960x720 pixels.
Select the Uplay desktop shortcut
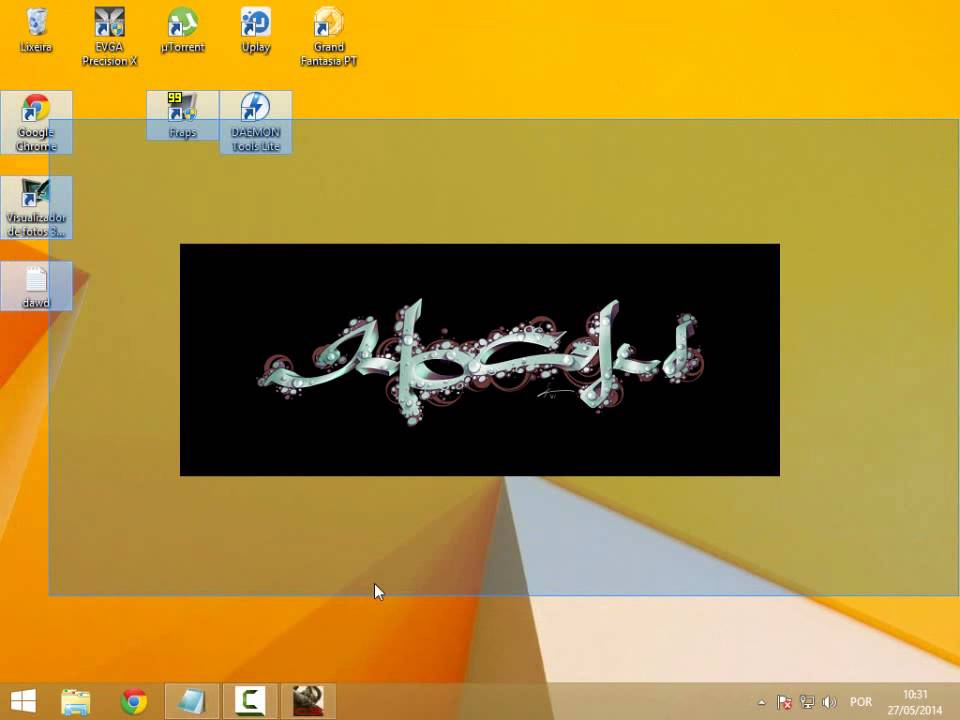click(x=256, y=29)
